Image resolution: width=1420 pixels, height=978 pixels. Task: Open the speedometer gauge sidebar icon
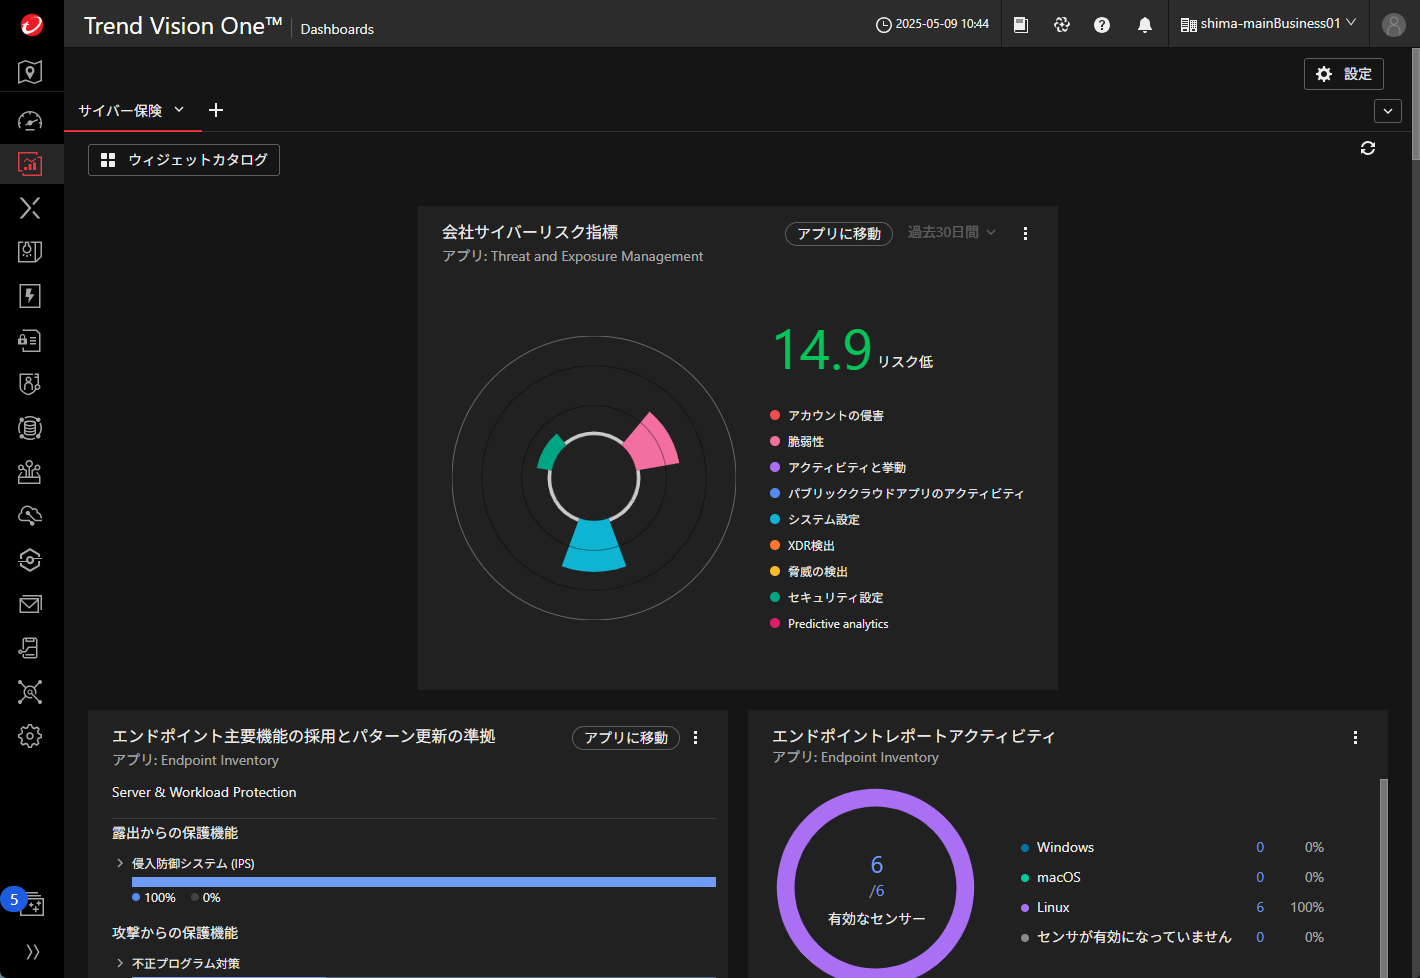coord(30,121)
